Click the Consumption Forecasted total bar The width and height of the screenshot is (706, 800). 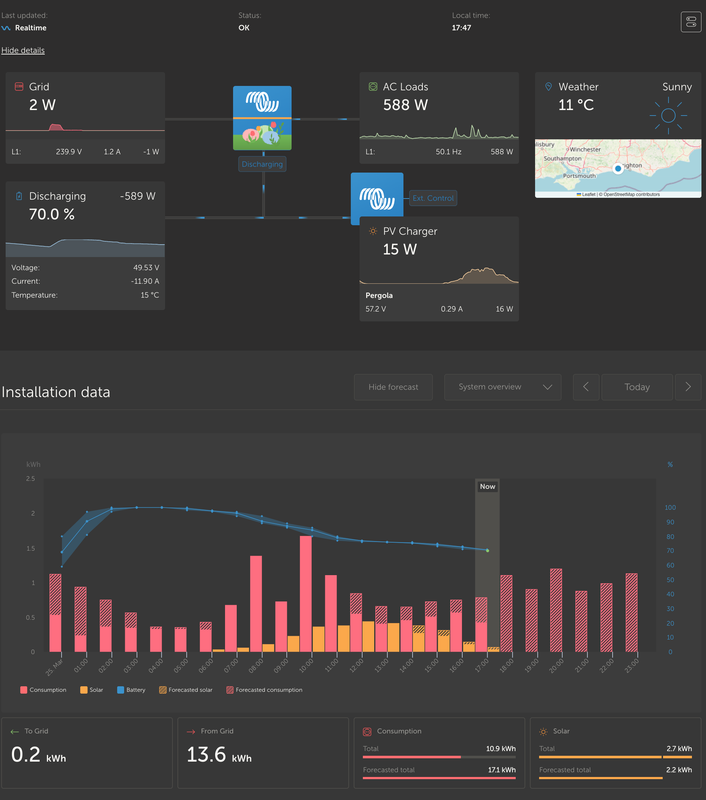tap(439, 778)
